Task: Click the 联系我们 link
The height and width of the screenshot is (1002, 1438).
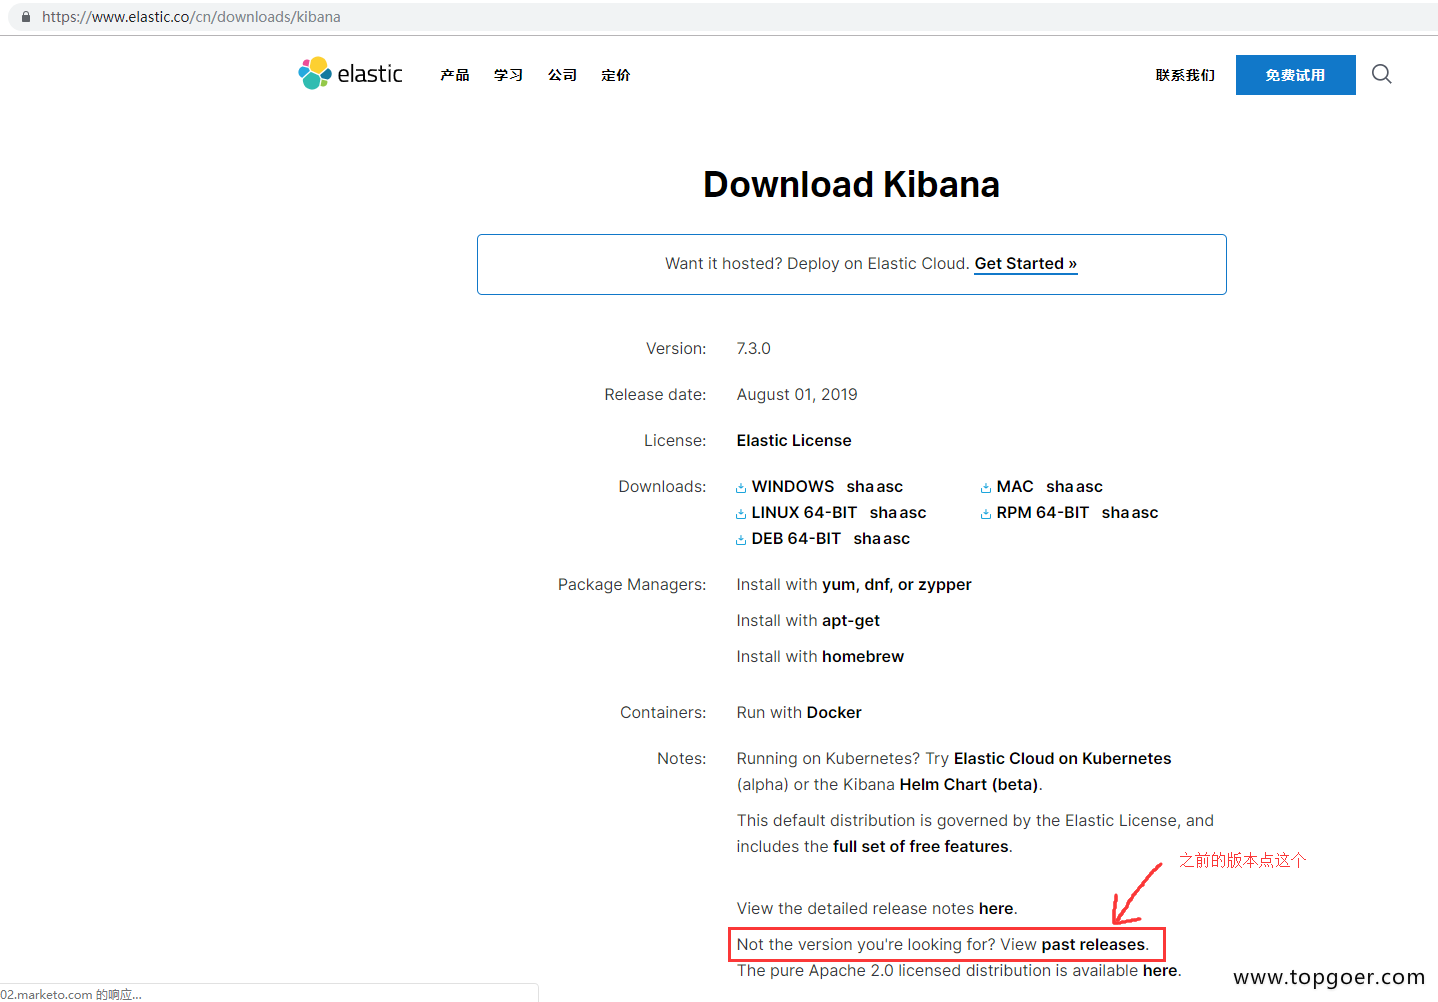Action: tap(1184, 74)
